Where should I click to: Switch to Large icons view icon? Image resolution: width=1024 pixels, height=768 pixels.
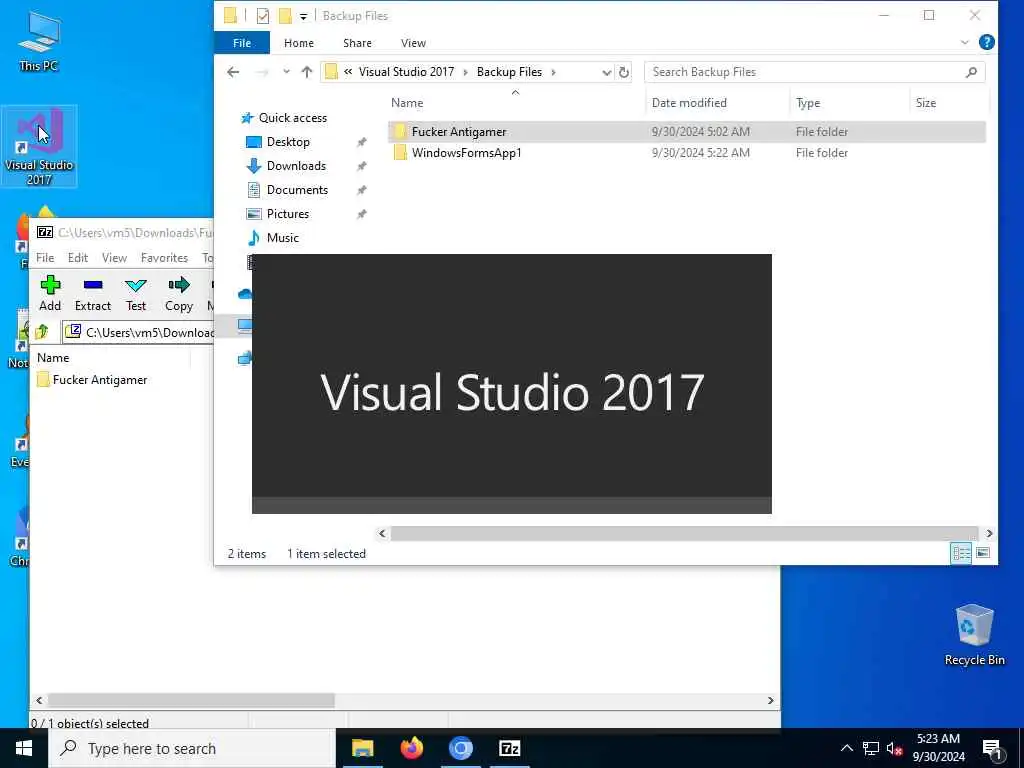tap(983, 553)
